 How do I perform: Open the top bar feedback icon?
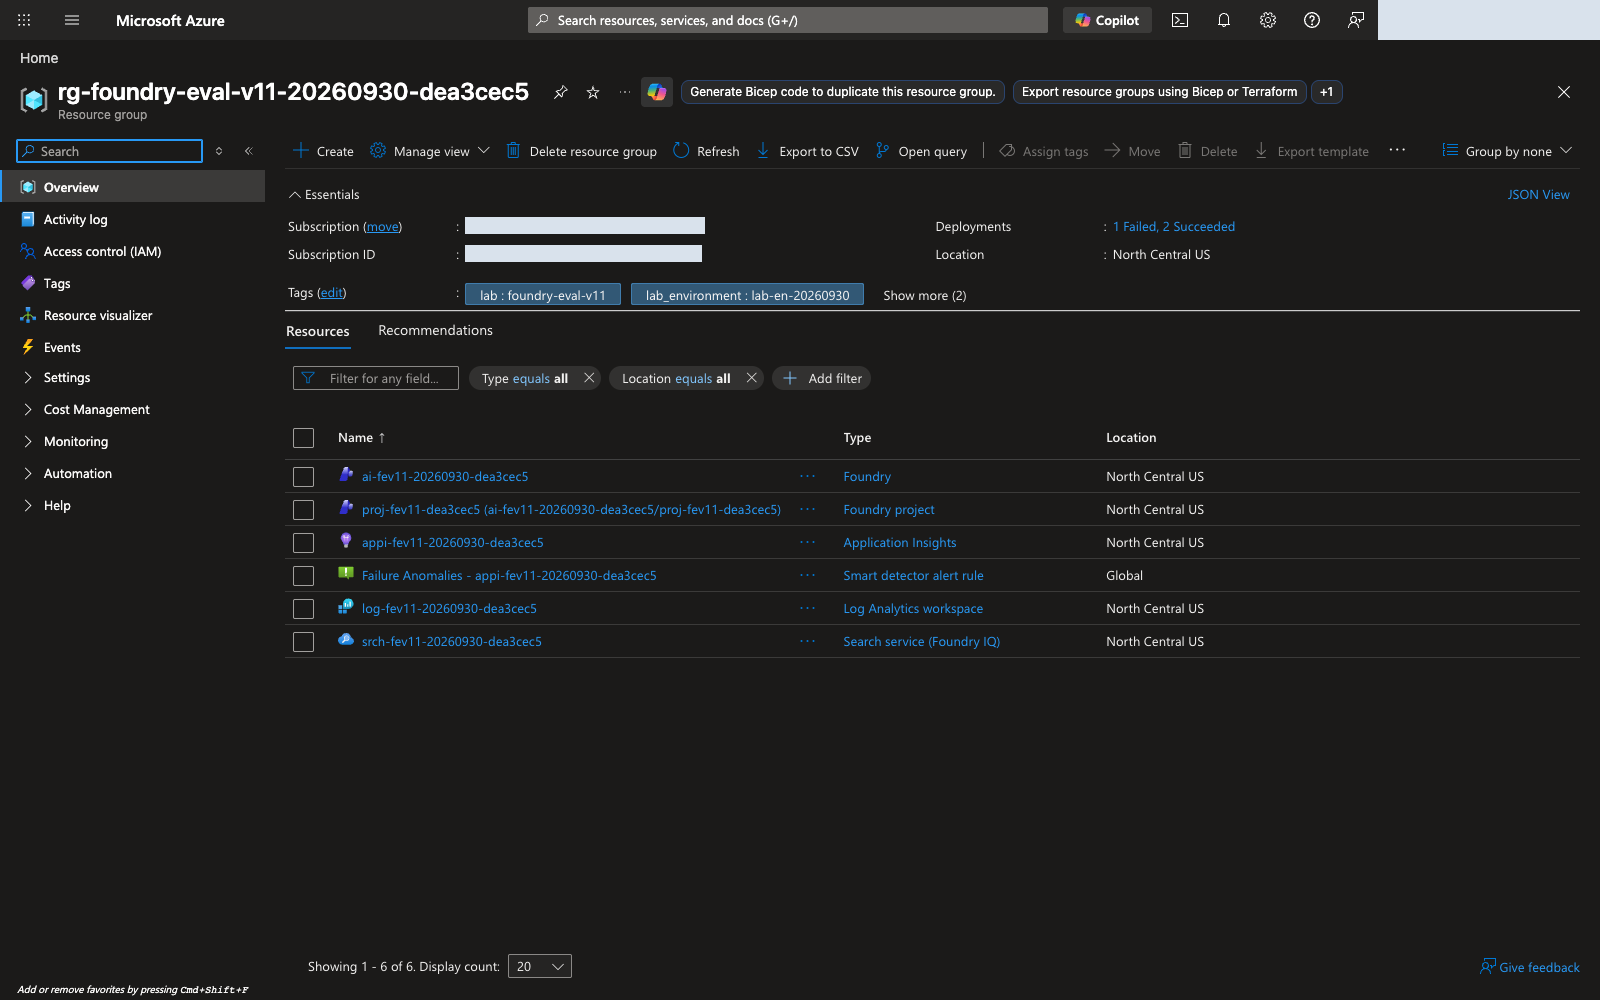(x=1356, y=20)
